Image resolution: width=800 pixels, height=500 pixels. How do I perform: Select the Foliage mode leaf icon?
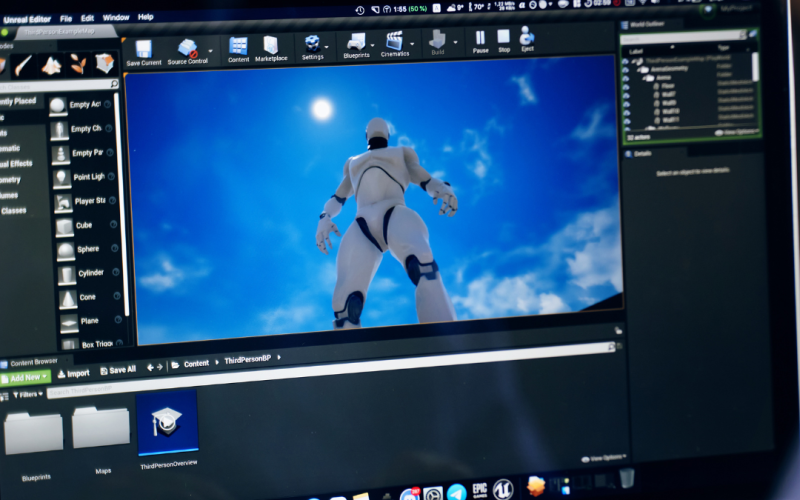tap(78, 64)
